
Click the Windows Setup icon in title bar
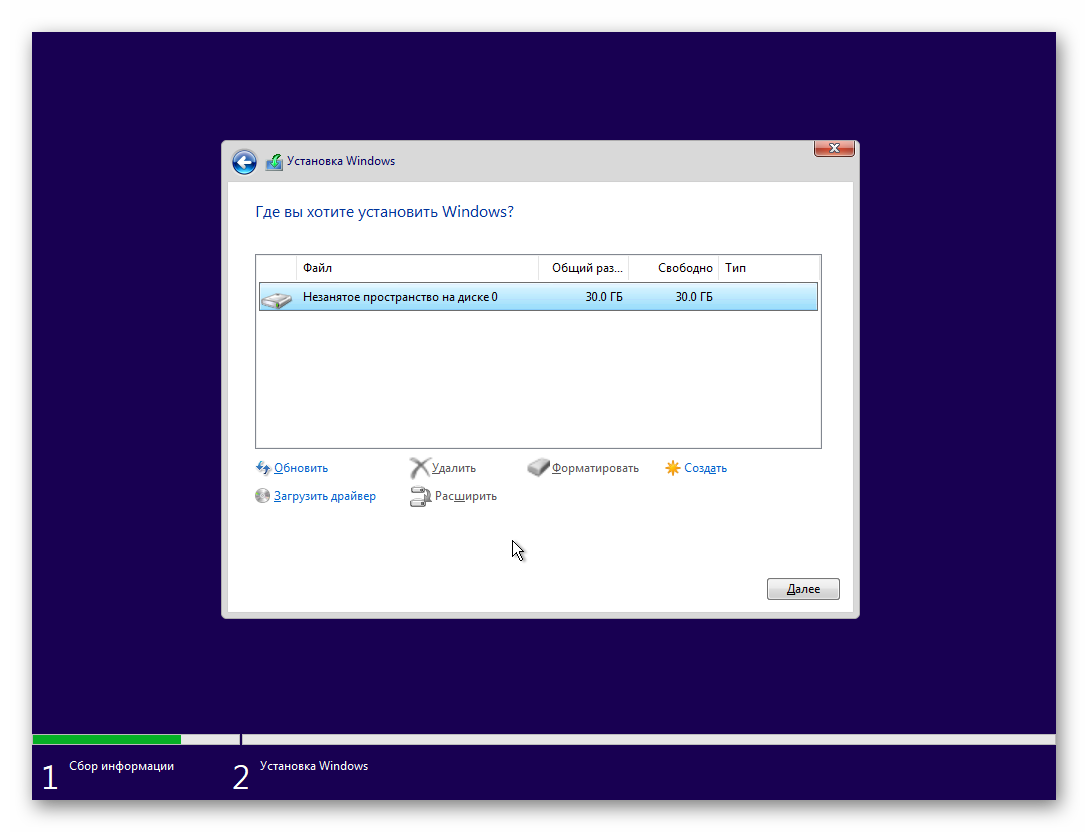coord(275,162)
